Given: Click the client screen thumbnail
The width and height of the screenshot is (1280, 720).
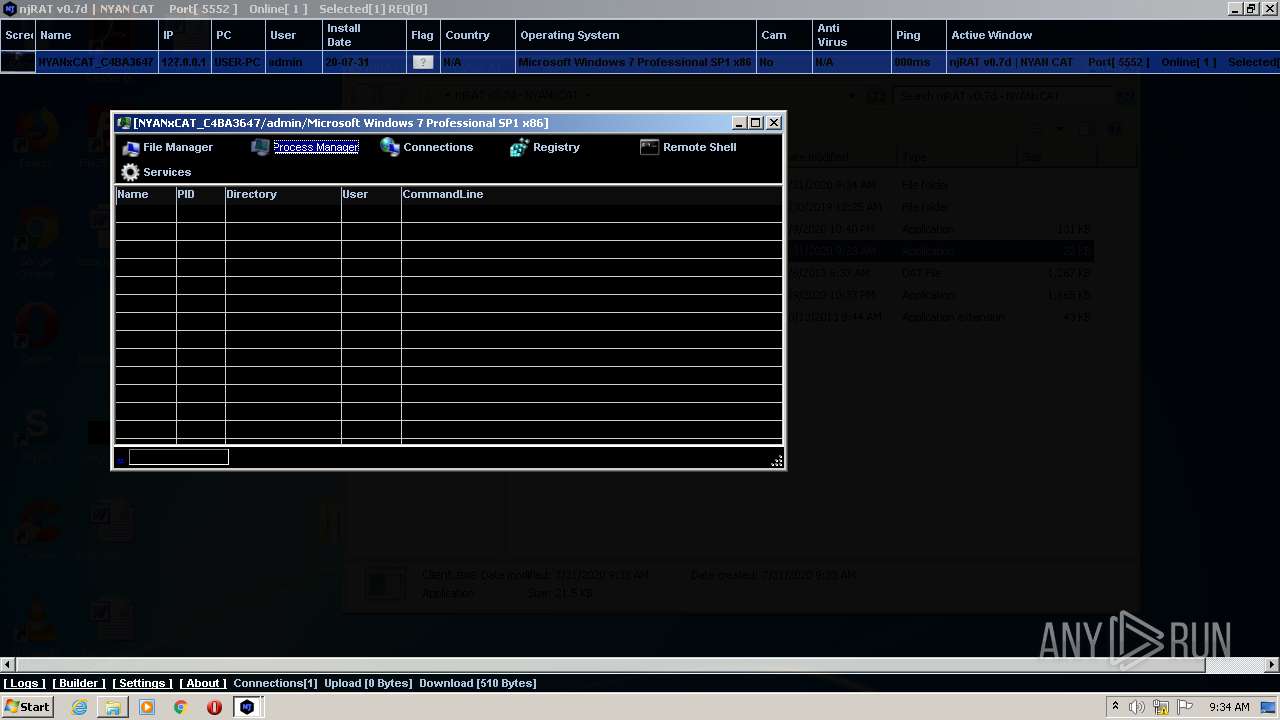Looking at the screenshot, I should tap(18, 62).
